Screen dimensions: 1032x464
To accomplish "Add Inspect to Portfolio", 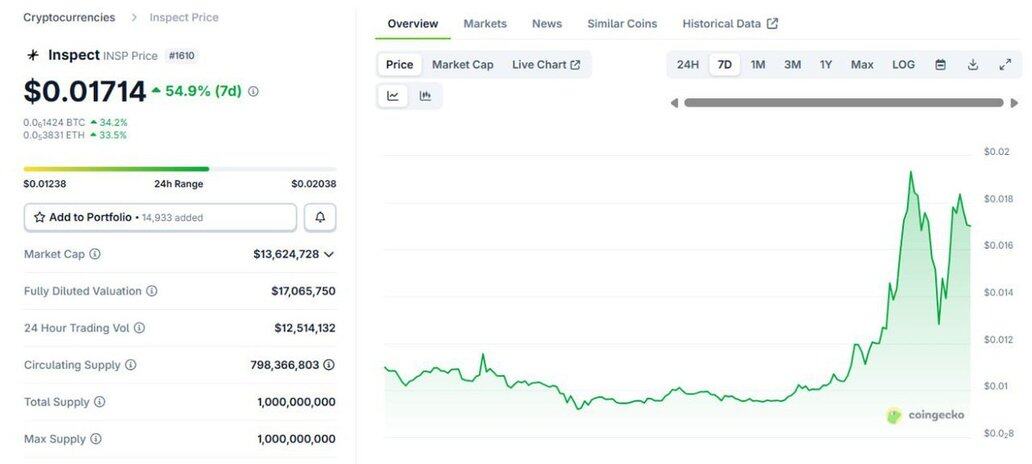I will click(160, 217).
